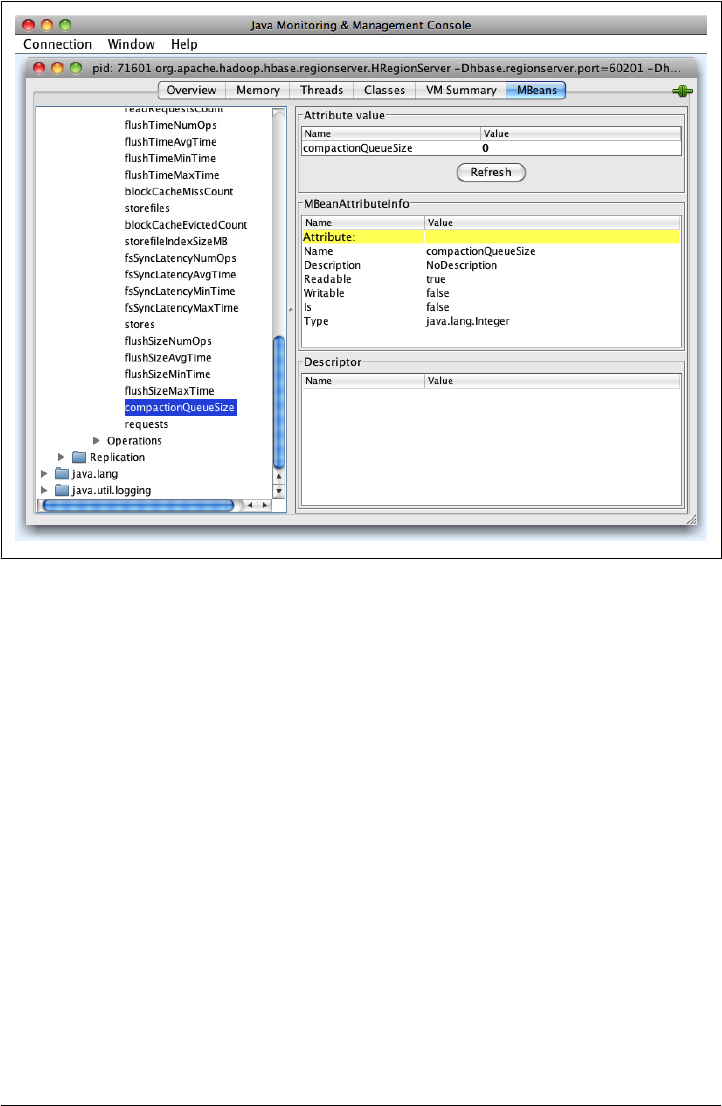
Task: Select the fsSyncLatencyMinTime attribute
Action: [180, 291]
